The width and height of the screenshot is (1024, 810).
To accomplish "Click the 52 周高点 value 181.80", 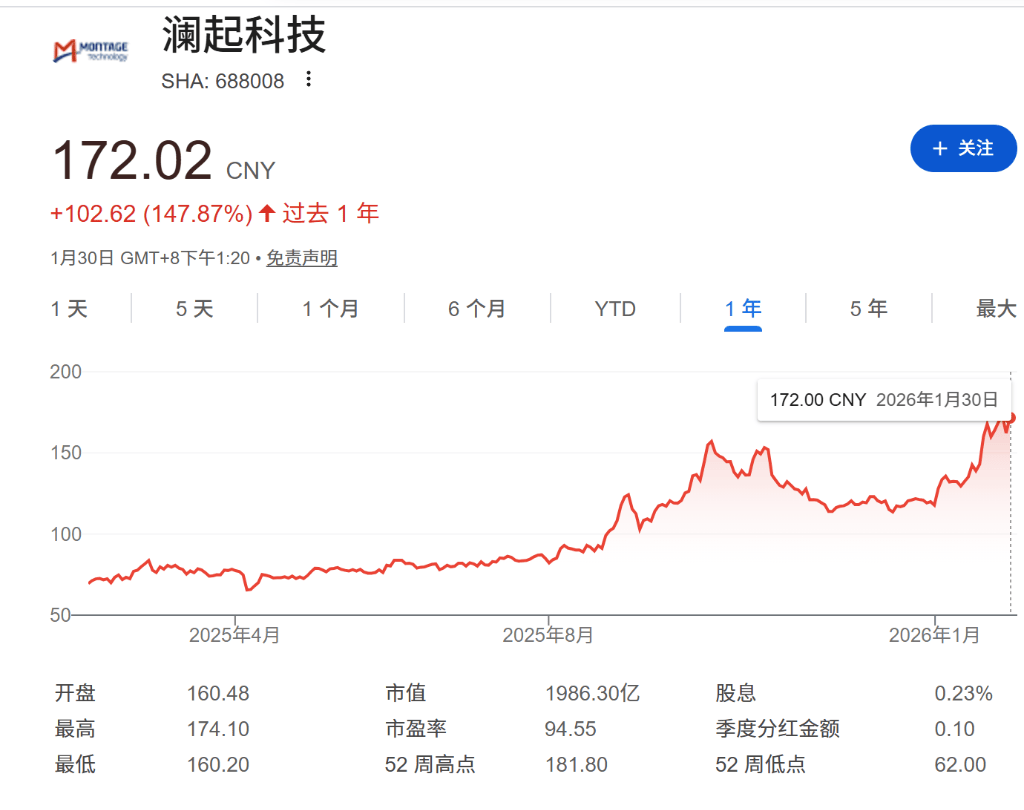I will click(576, 765).
